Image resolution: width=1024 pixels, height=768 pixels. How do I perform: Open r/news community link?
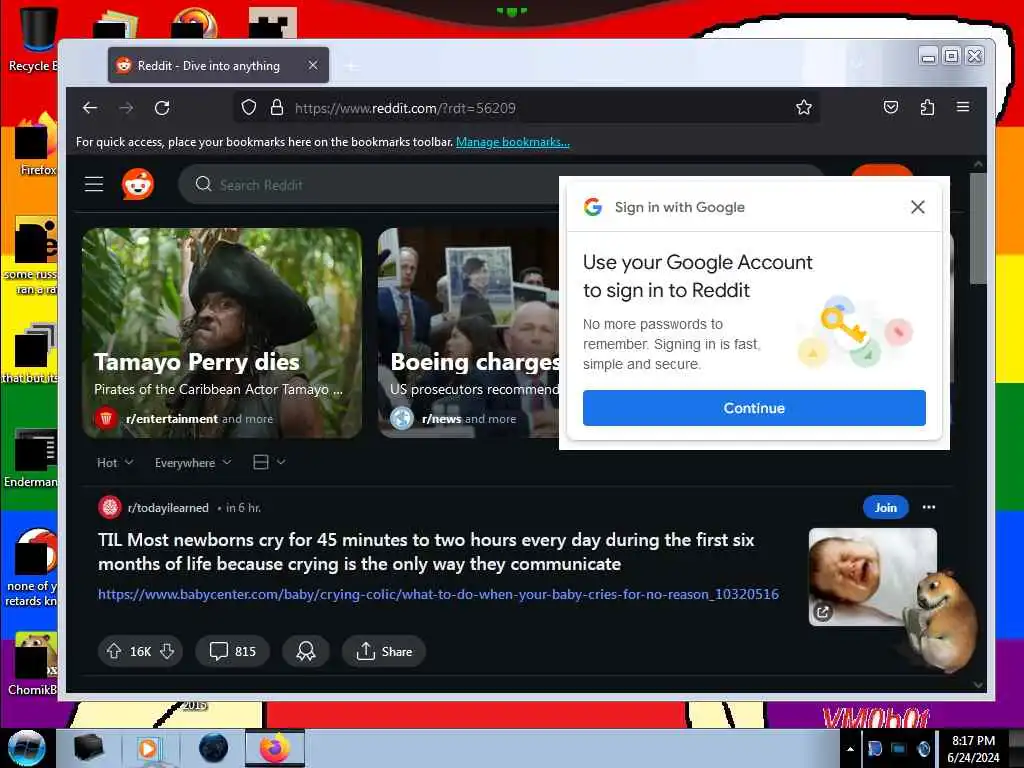coord(441,419)
